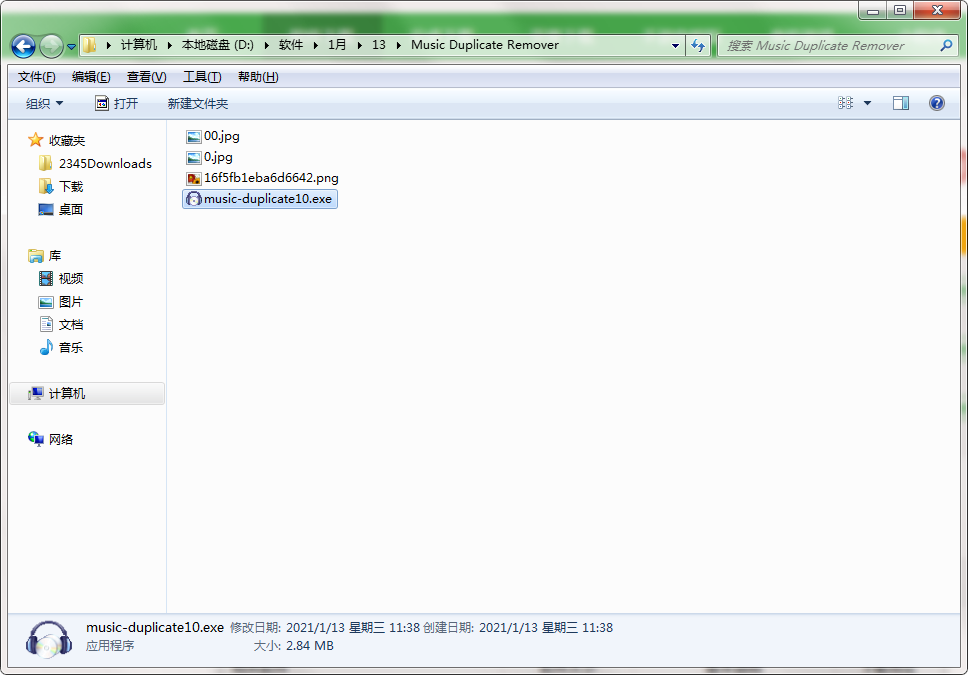Open the view options dropdown arrow
Viewport: 968px width, 675px height.
pyautogui.click(x=867, y=103)
